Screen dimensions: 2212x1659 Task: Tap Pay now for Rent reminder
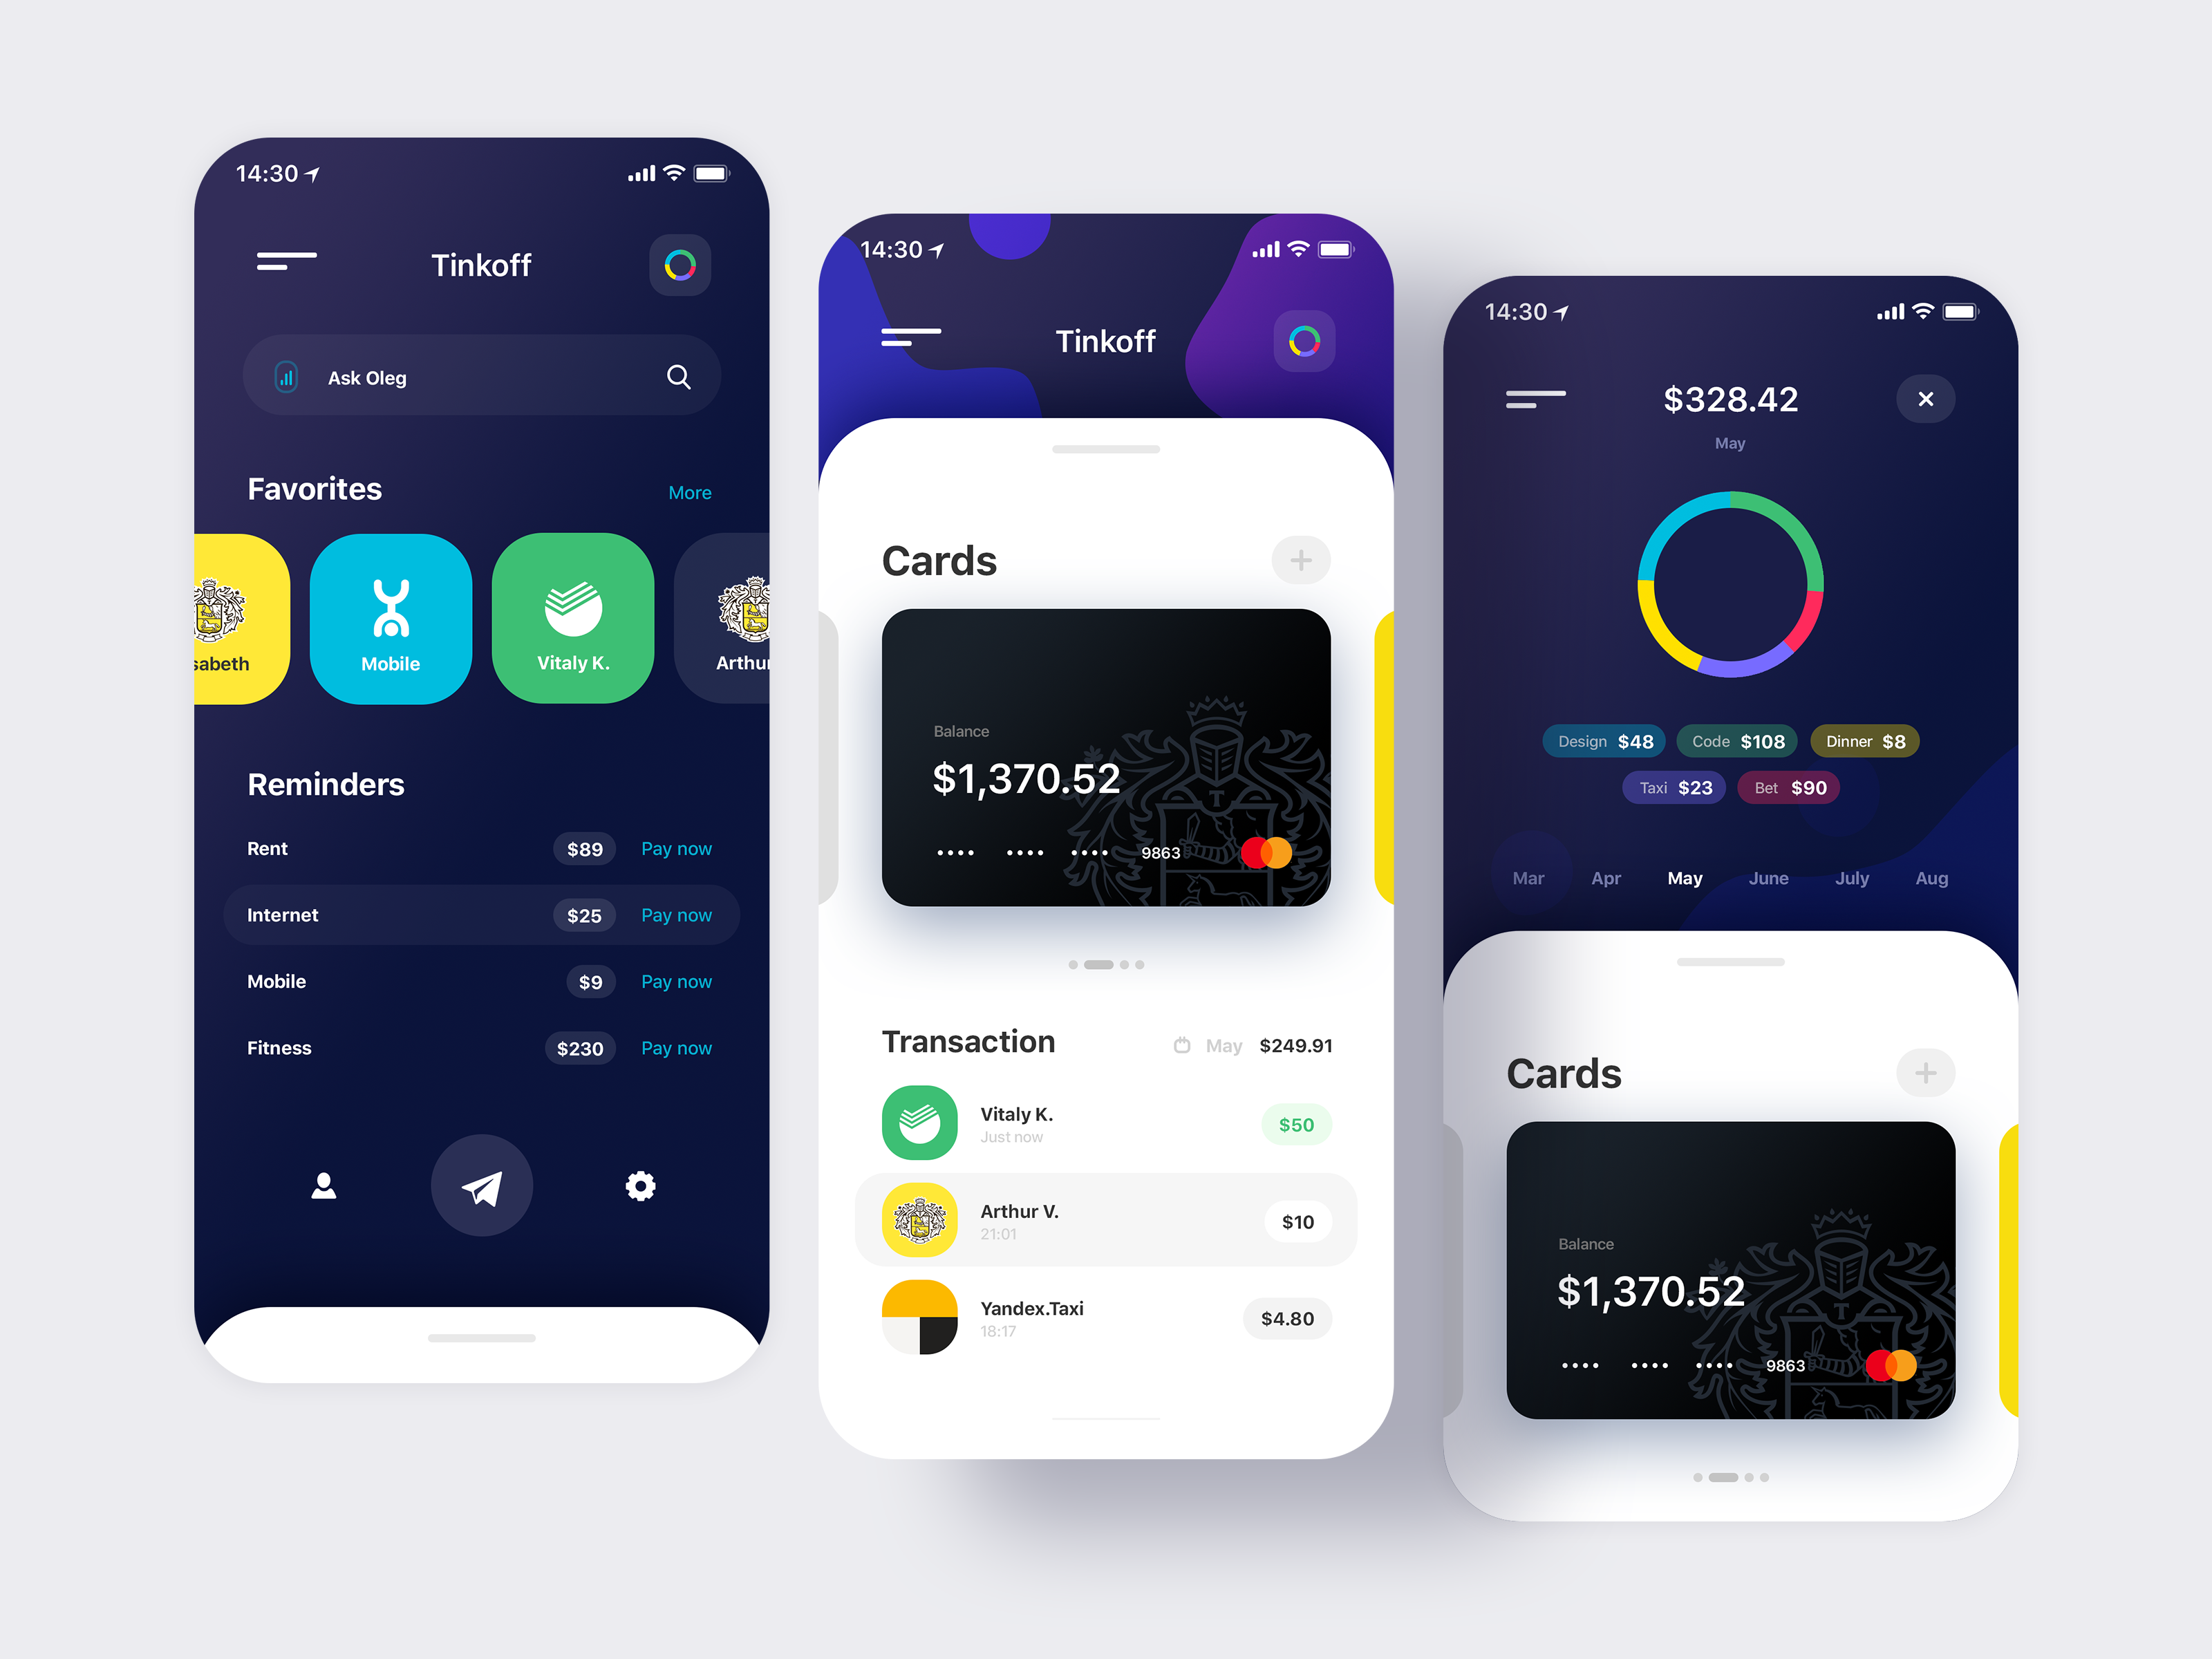pos(676,849)
